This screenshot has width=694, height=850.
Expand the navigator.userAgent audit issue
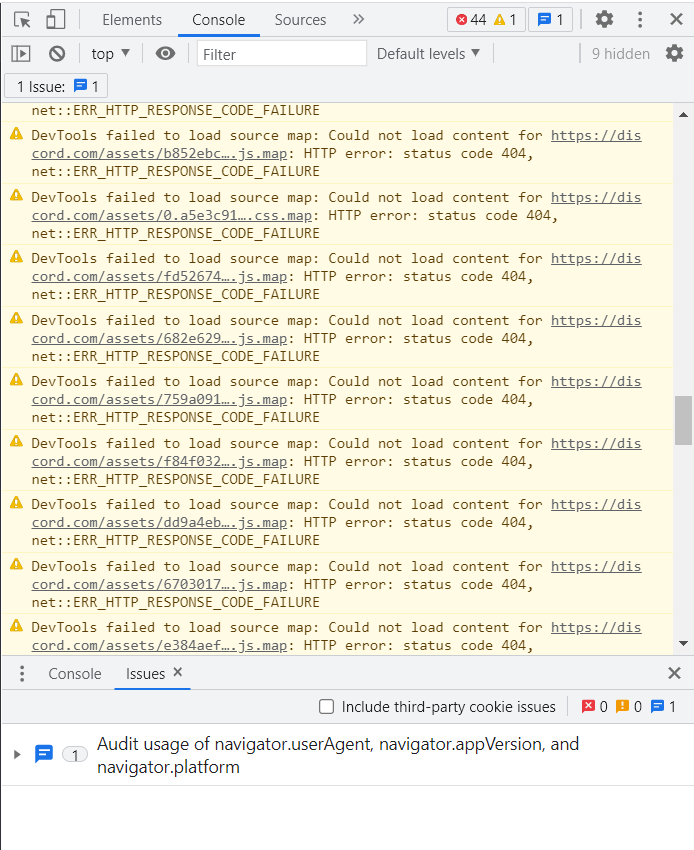coord(17,754)
